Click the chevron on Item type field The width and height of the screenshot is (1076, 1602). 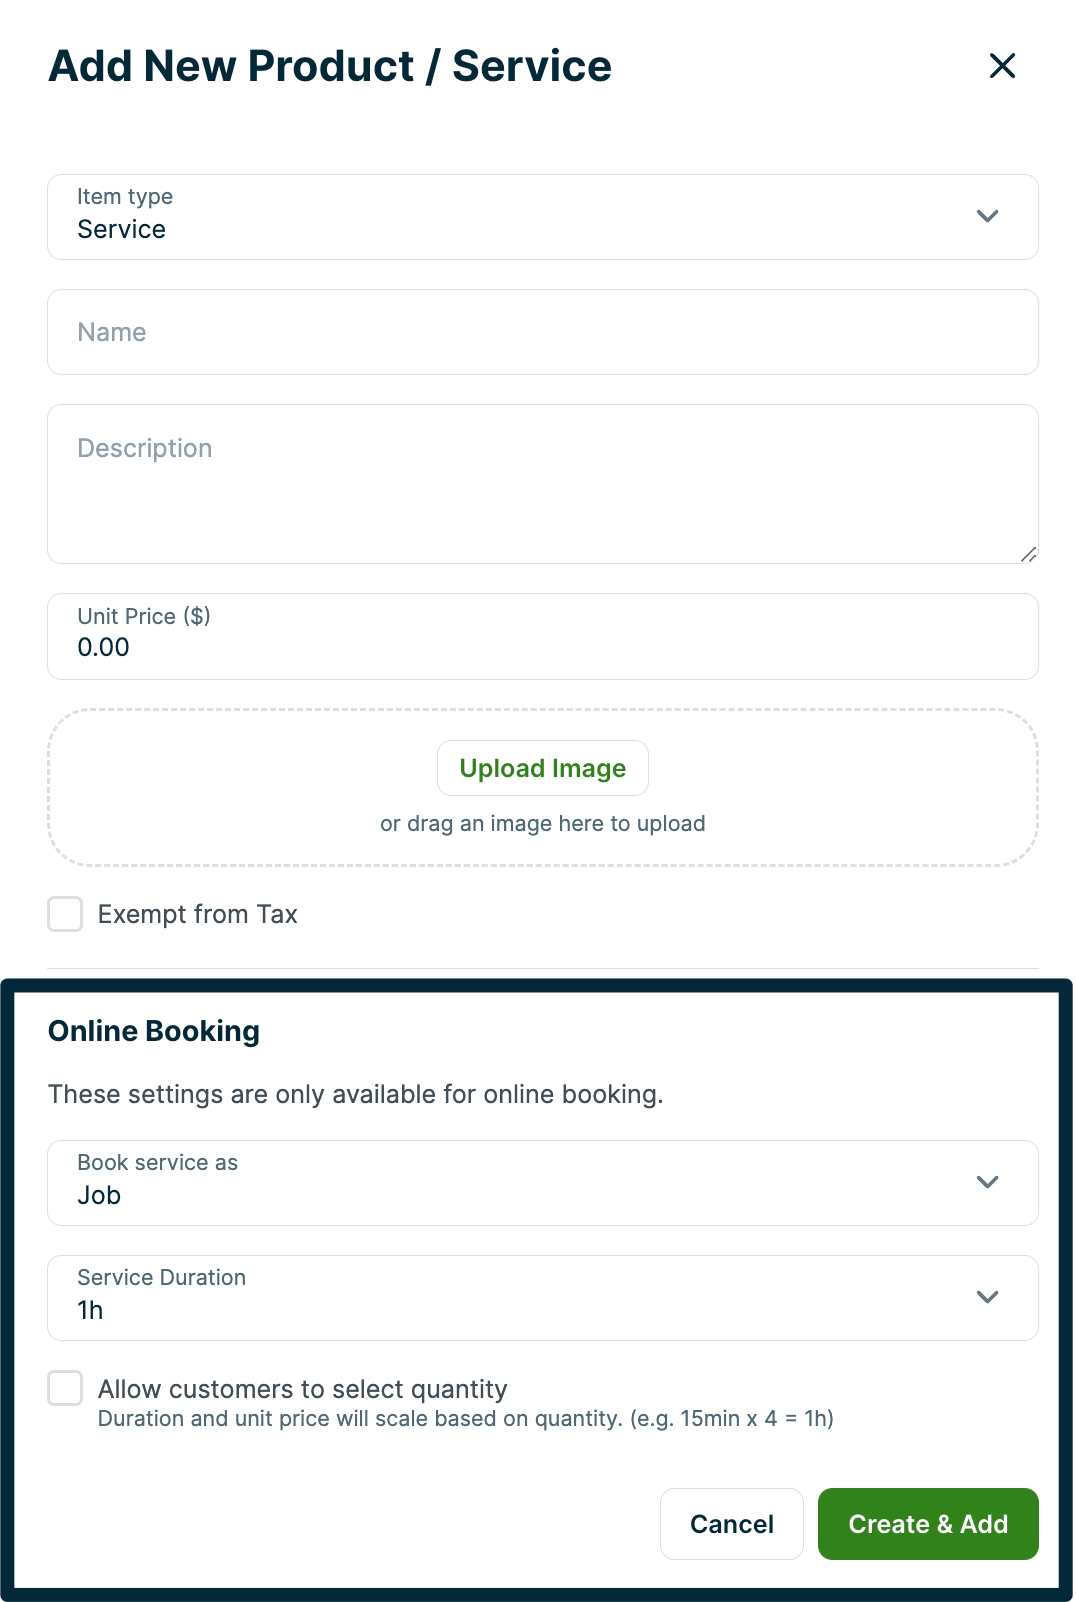click(x=987, y=216)
